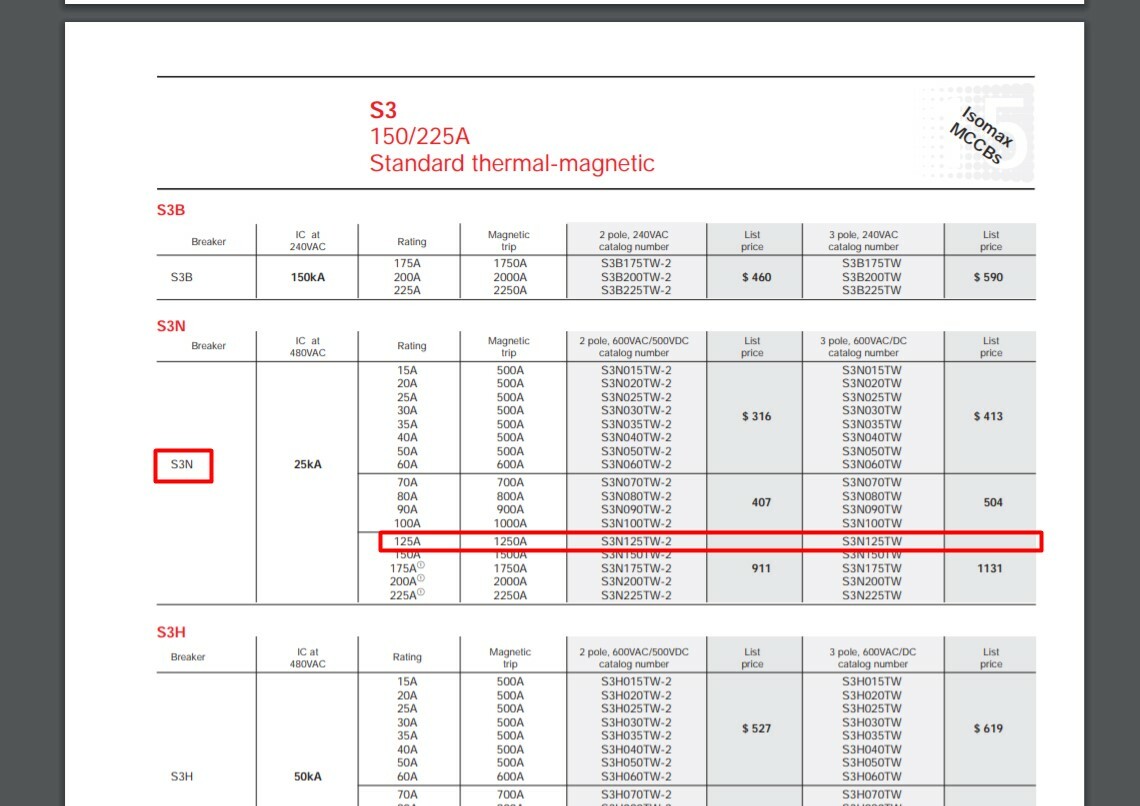Click the Standard thermal-magnetic title text

pyautogui.click(x=512, y=164)
